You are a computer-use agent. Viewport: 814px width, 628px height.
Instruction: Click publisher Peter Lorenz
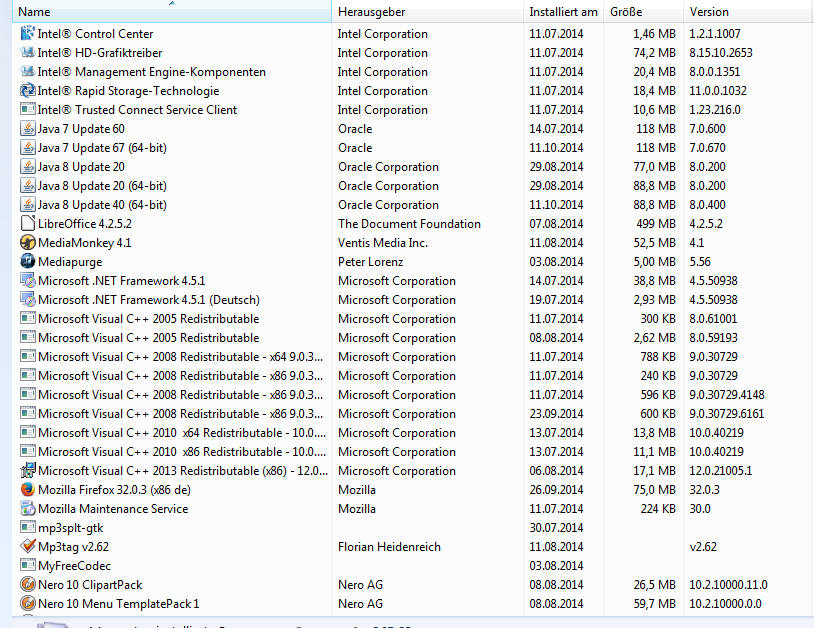[x=370, y=262]
